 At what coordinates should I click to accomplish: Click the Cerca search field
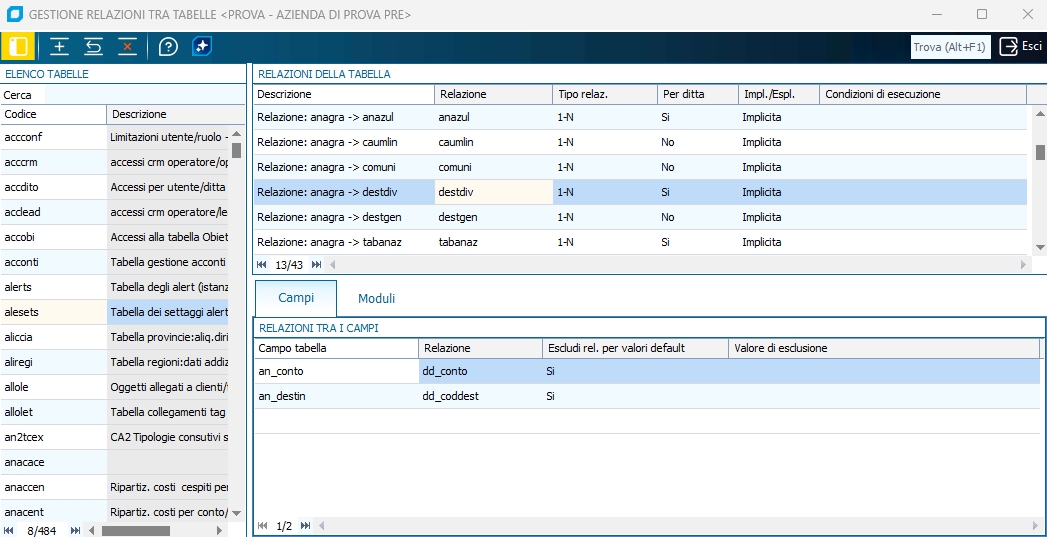tap(140, 94)
